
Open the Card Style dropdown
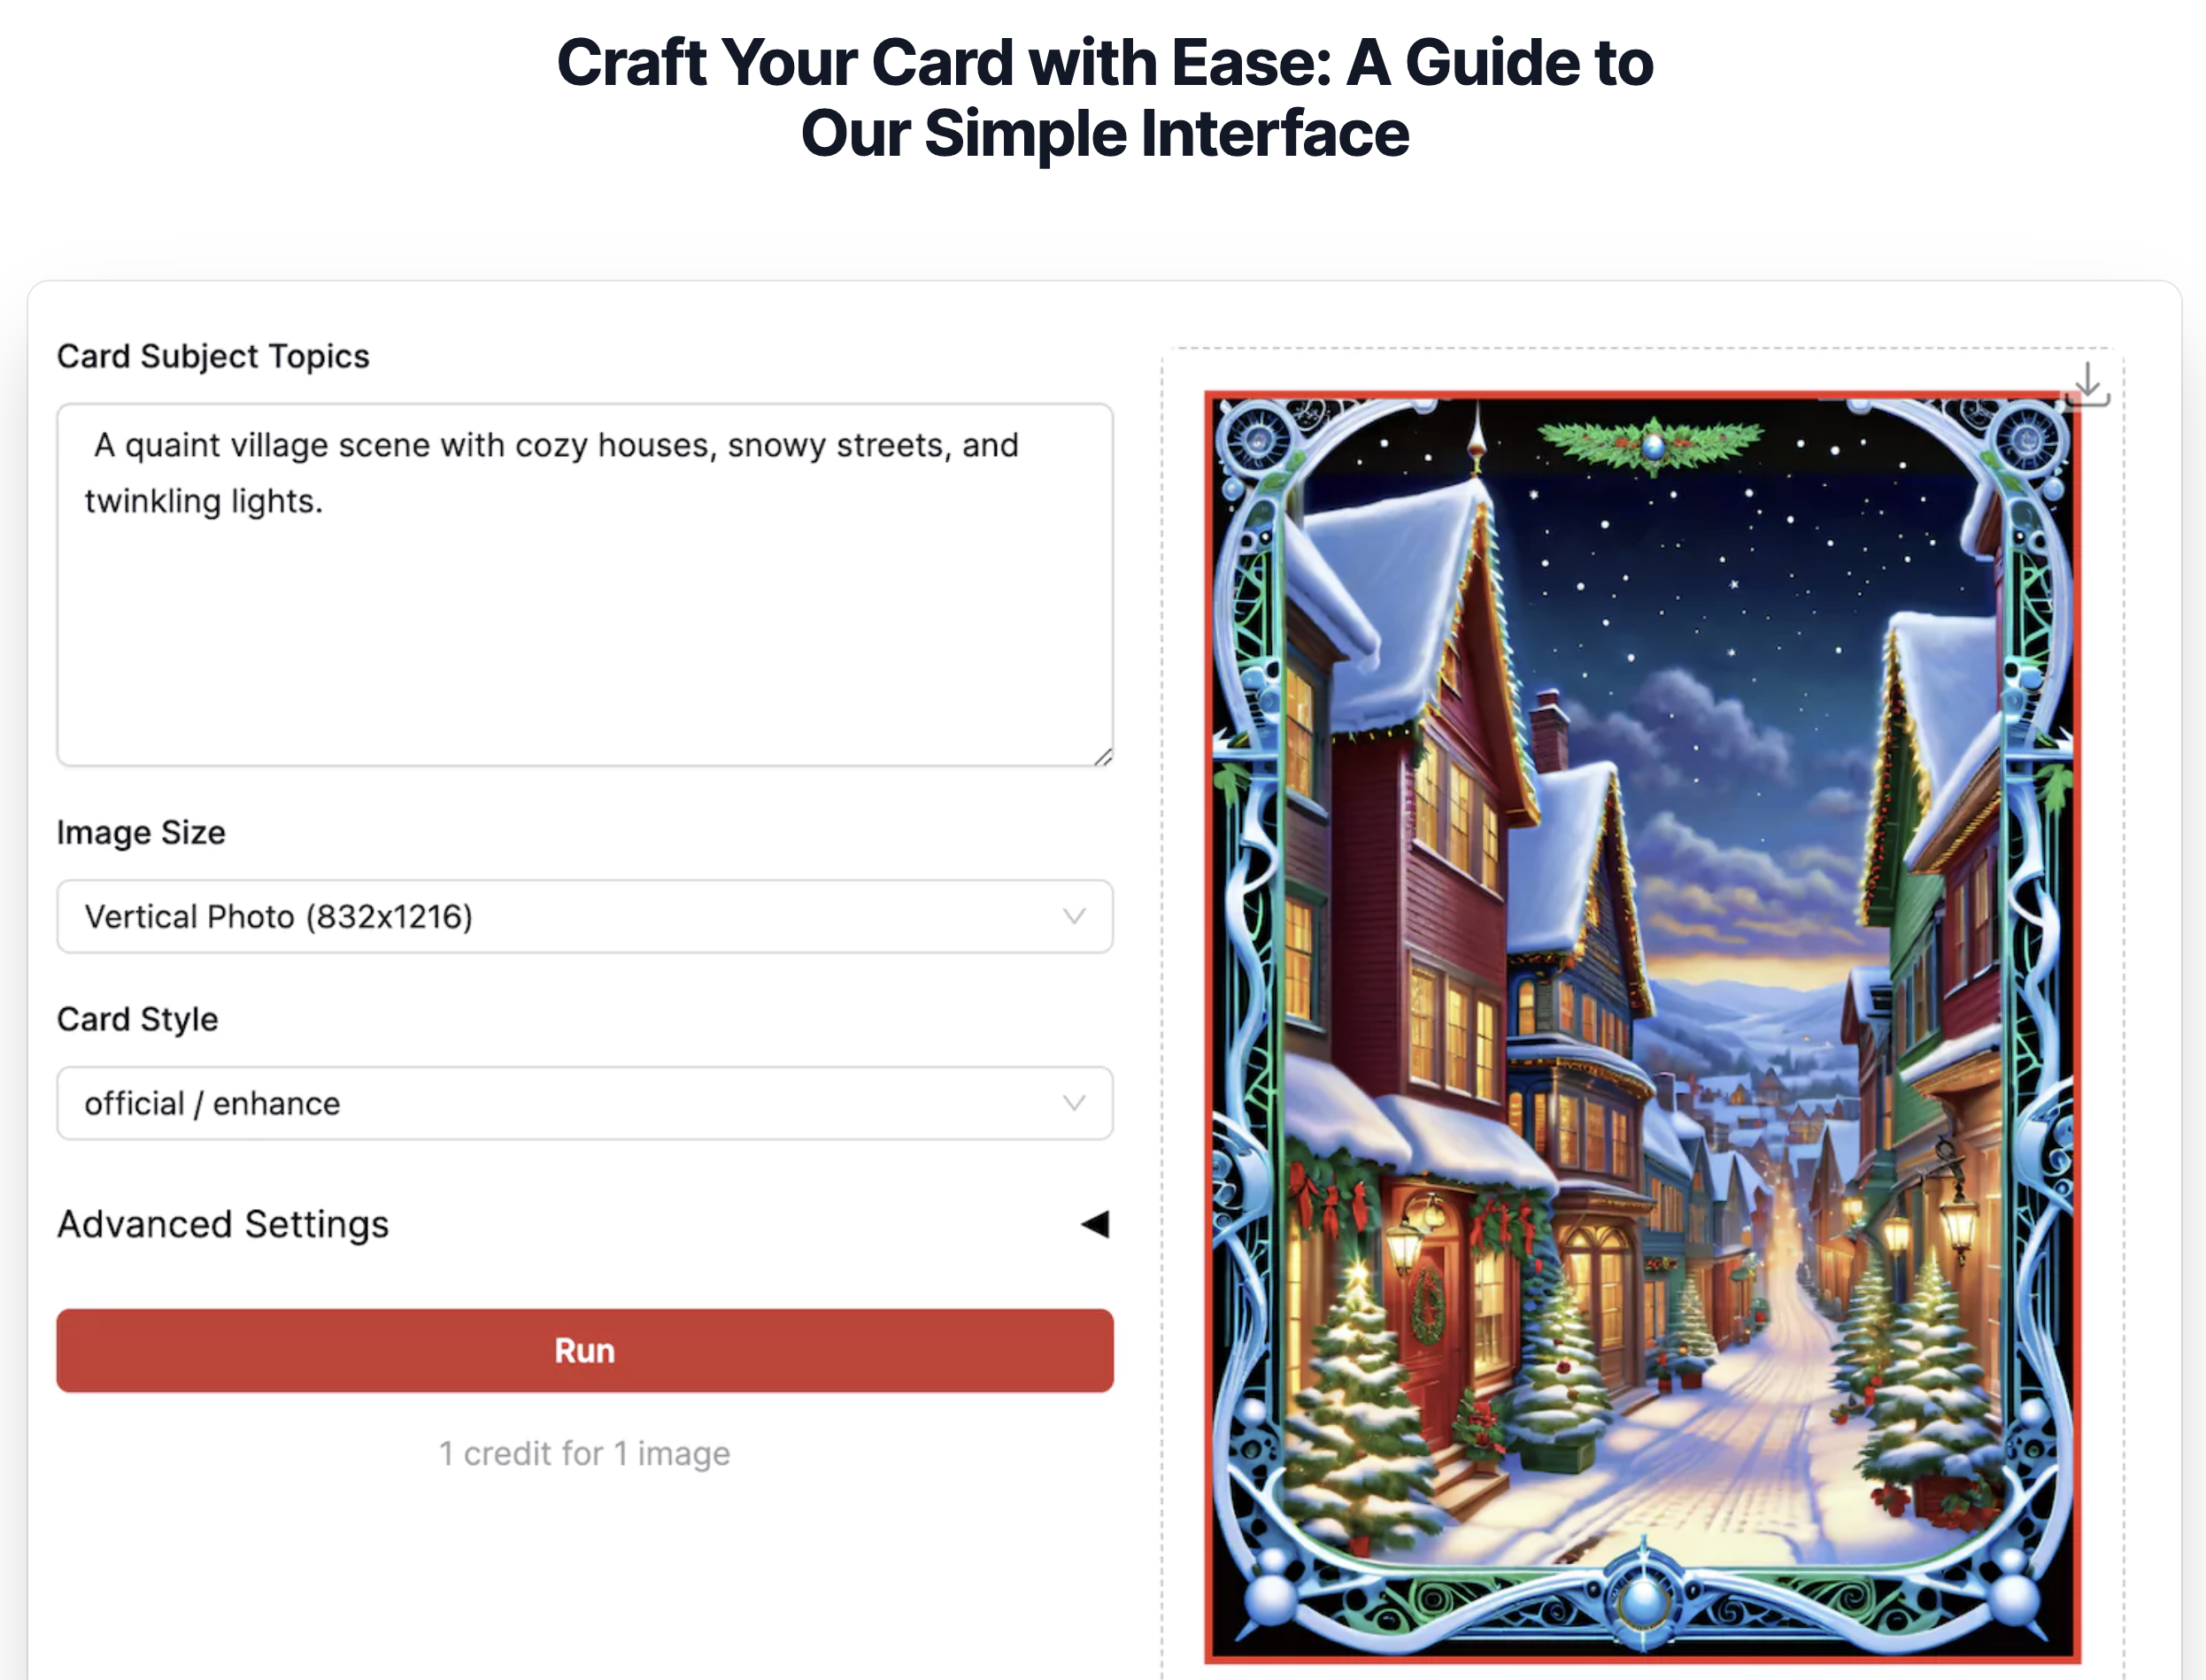[585, 1103]
